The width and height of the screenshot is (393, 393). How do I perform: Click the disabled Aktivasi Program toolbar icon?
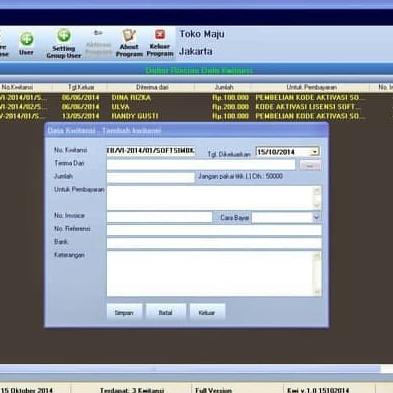coord(98,43)
